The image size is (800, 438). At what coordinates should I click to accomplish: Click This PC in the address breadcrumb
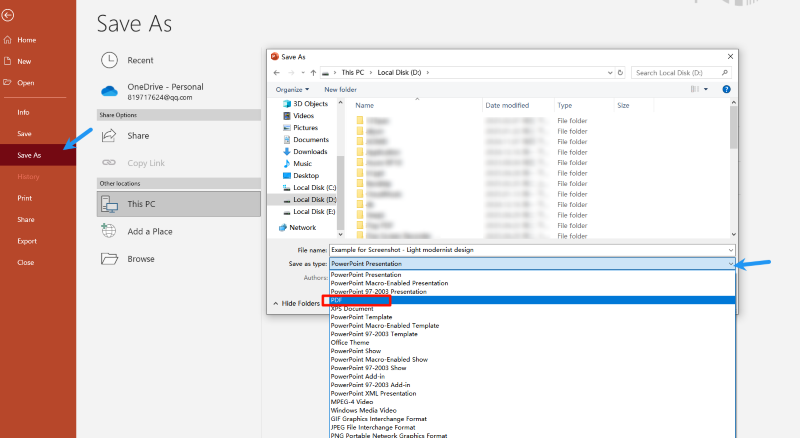(353, 73)
